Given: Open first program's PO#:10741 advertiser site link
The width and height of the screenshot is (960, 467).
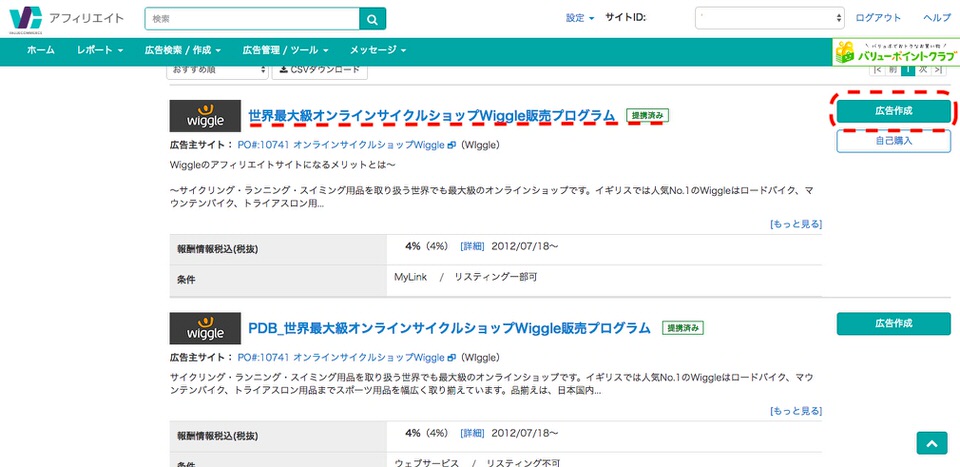Looking at the screenshot, I should (x=341, y=146).
